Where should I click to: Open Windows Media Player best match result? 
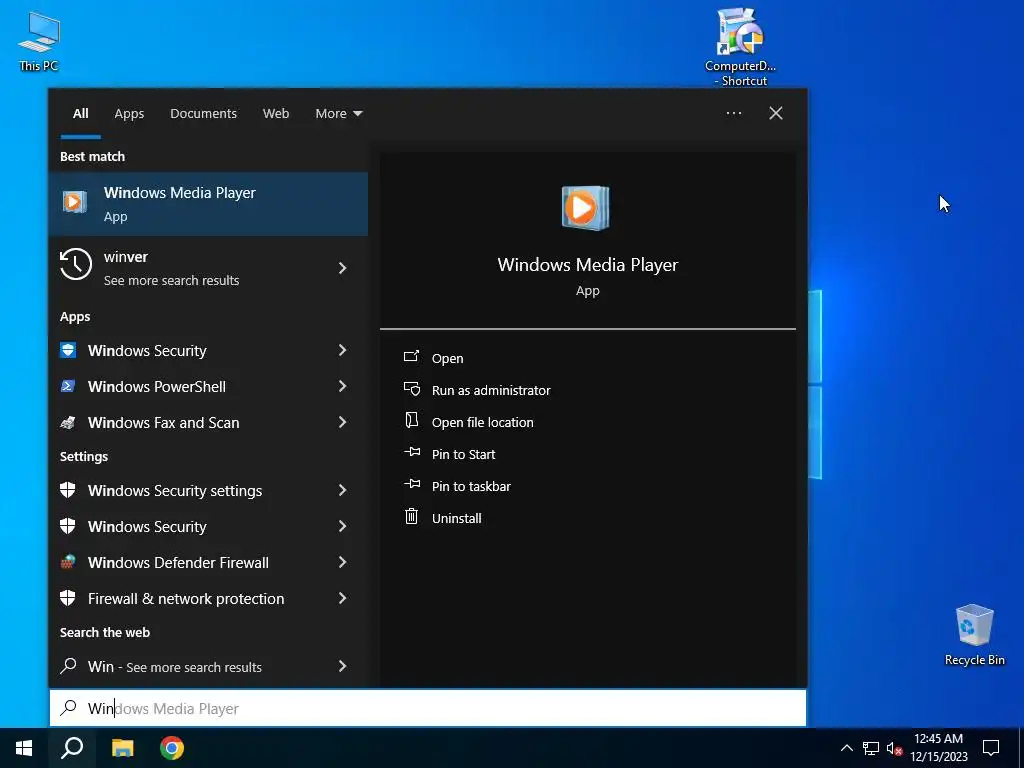point(208,204)
